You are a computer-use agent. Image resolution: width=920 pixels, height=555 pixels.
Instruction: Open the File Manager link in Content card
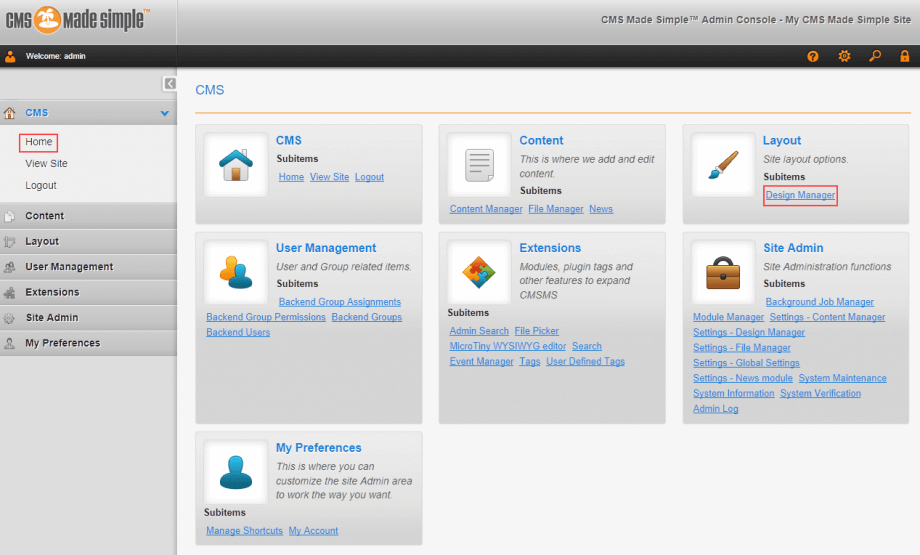click(x=556, y=209)
